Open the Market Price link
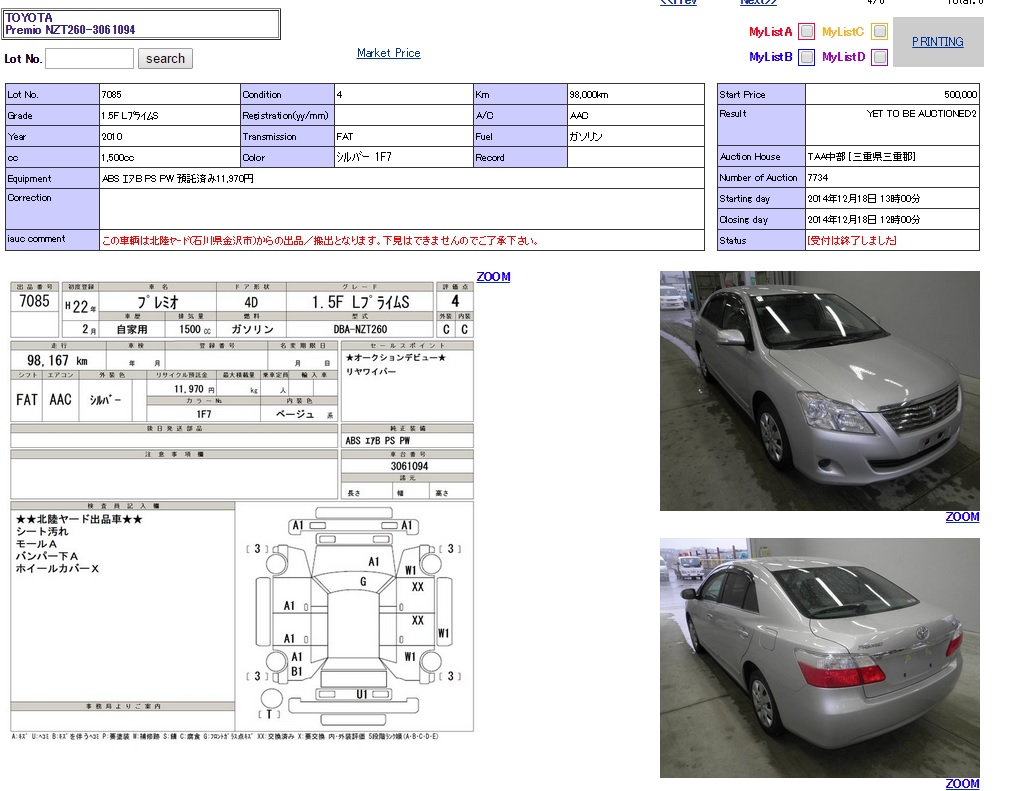The height and width of the screenshot is (791, 1013). 388,53
